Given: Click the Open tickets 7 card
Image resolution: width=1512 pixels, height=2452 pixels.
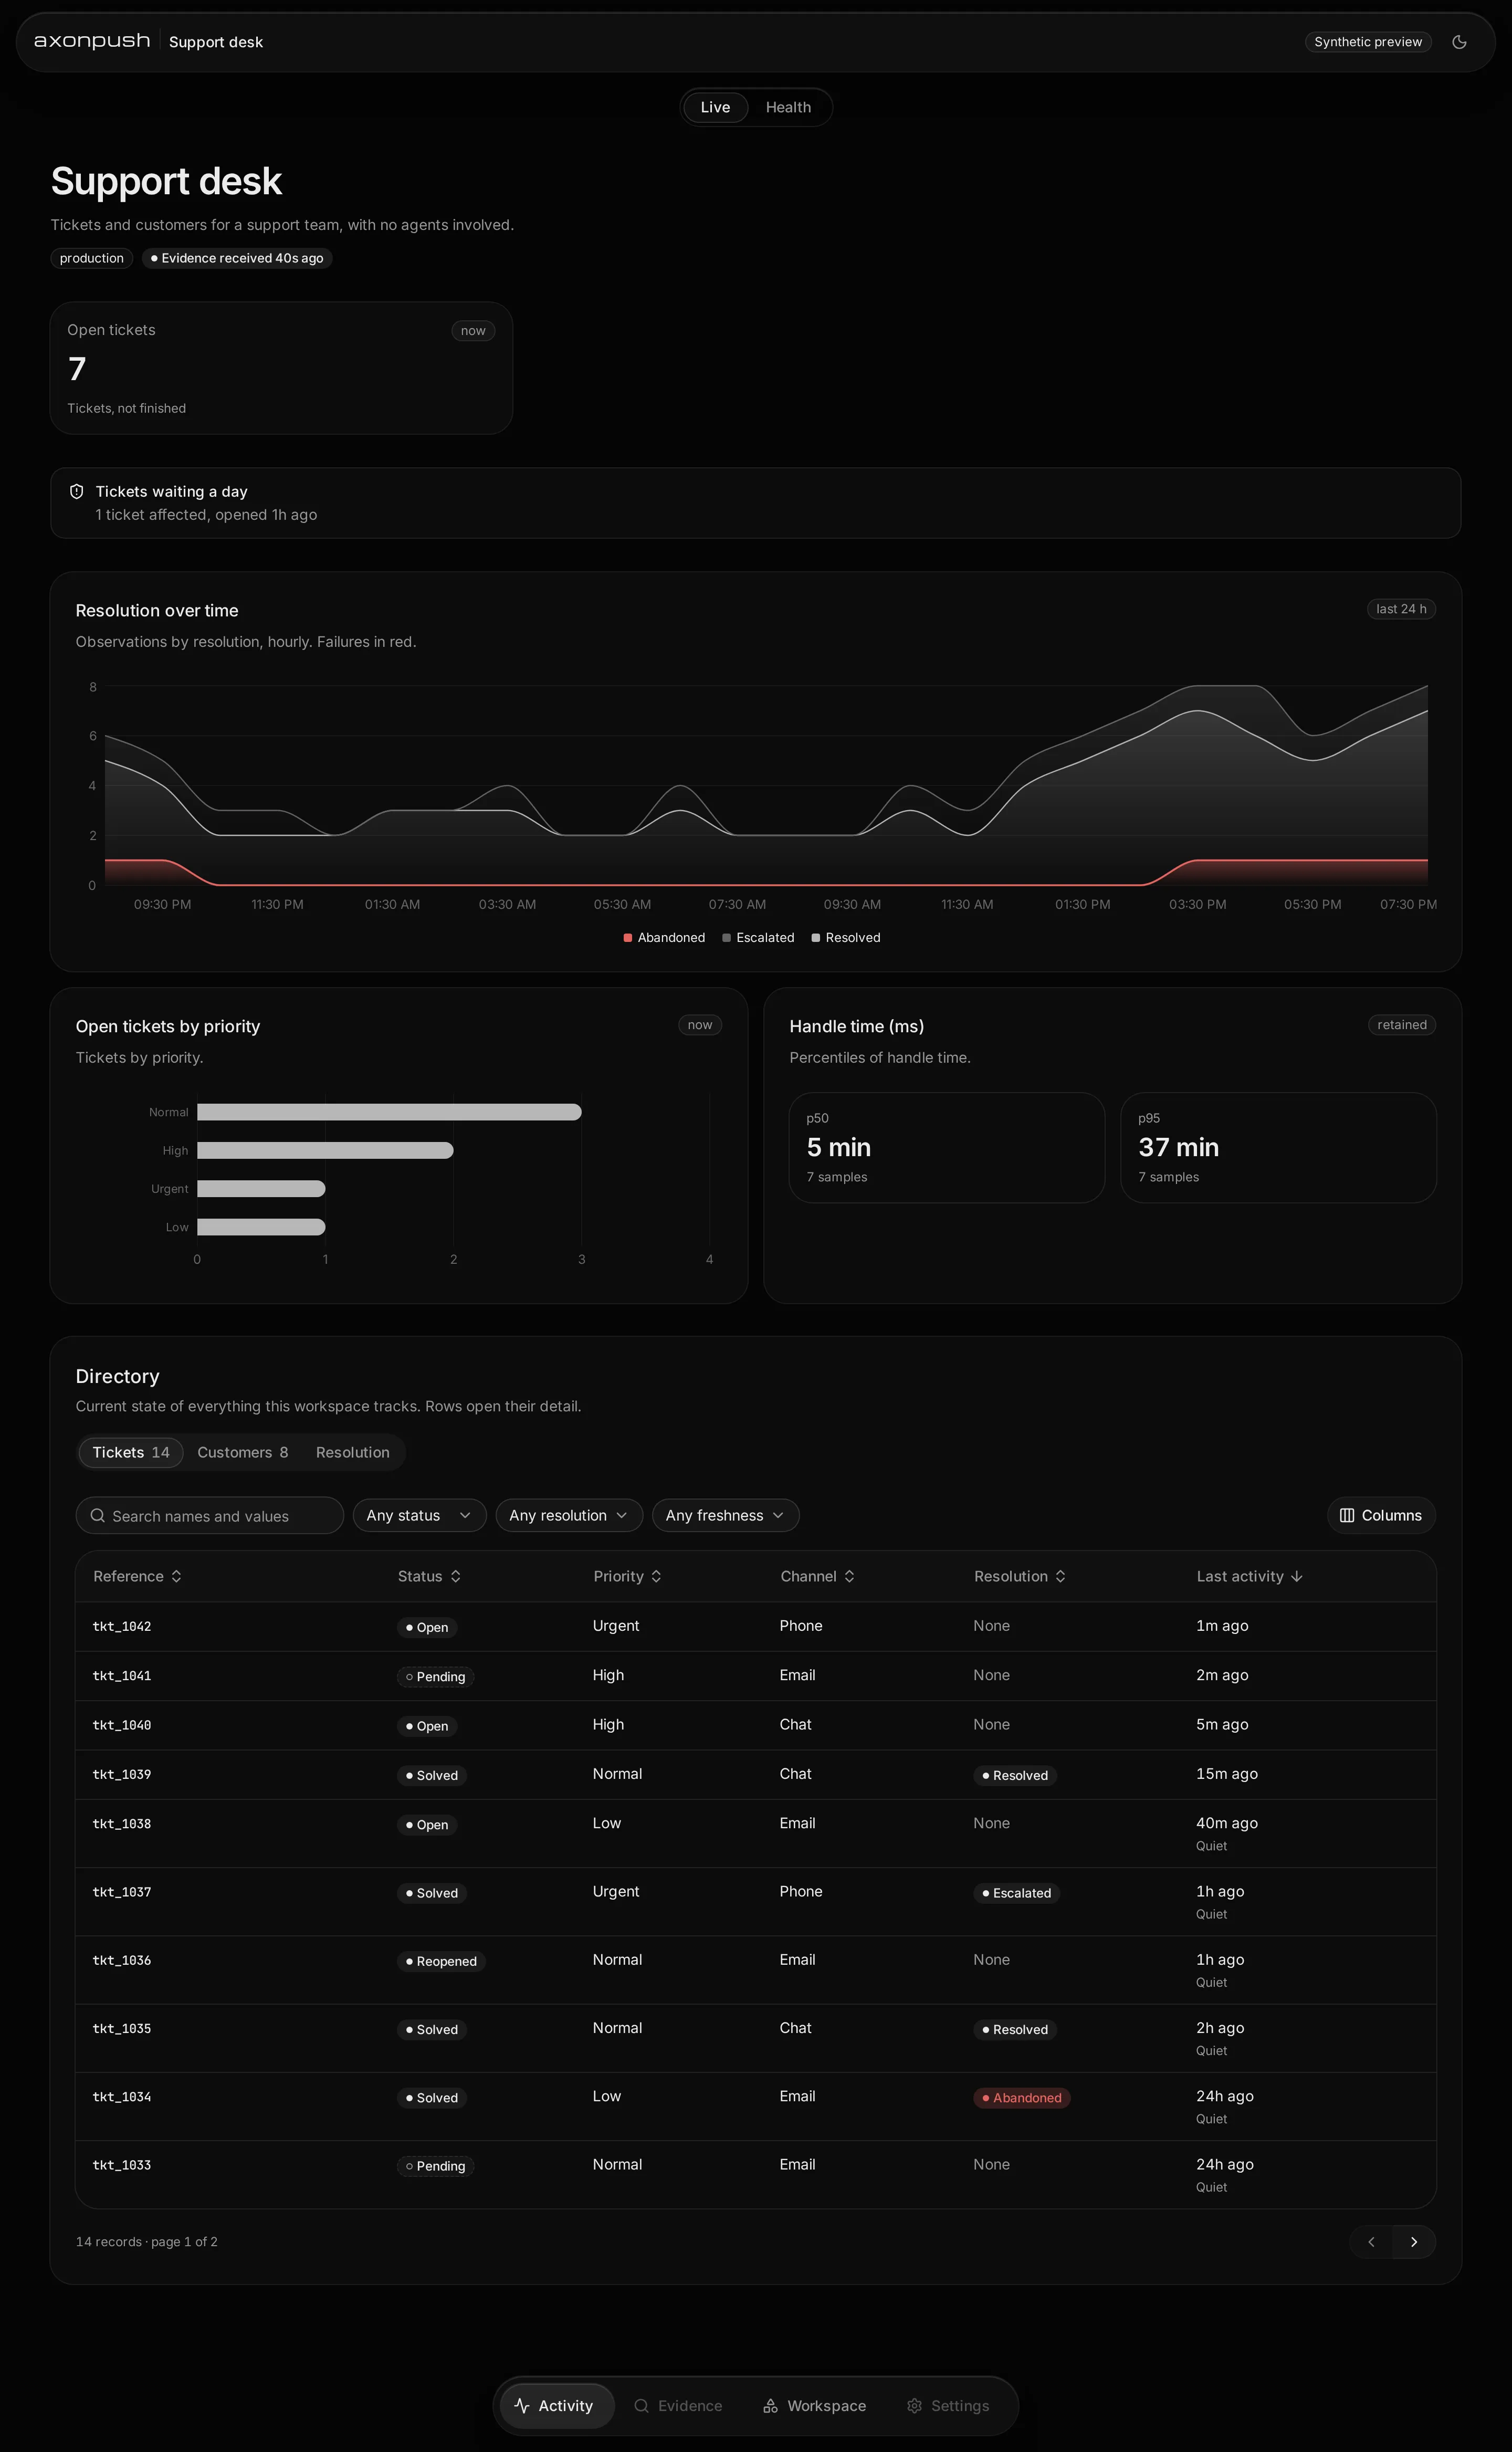Looking at the screenshot, I should coord(281,368).
